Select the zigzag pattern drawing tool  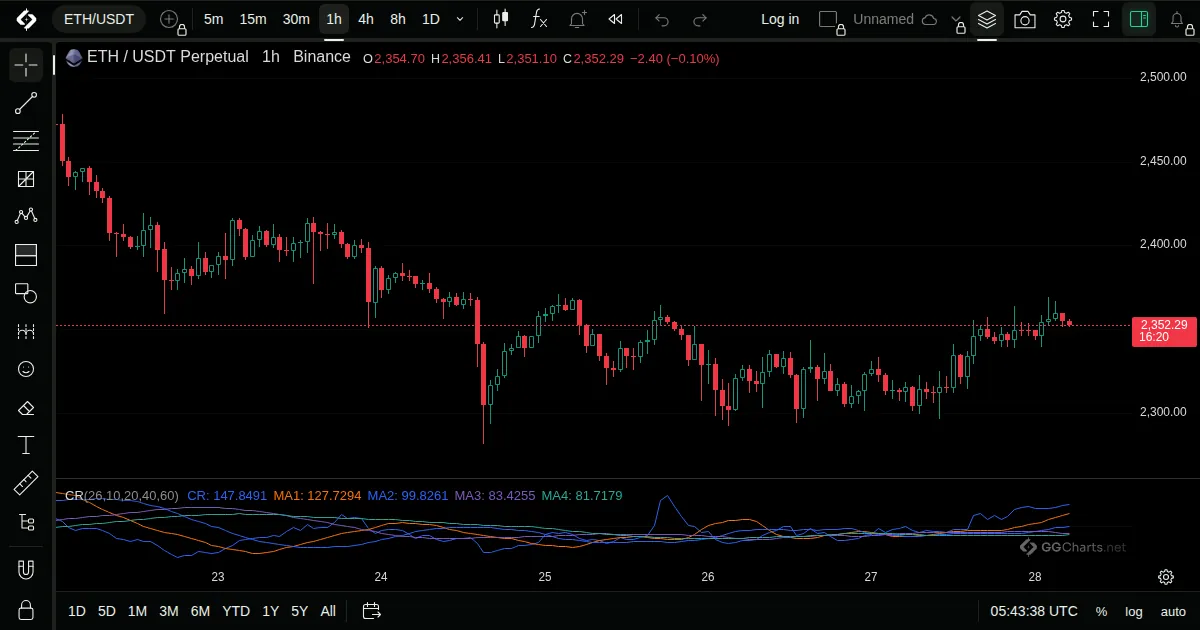click(x=26, y=217)
